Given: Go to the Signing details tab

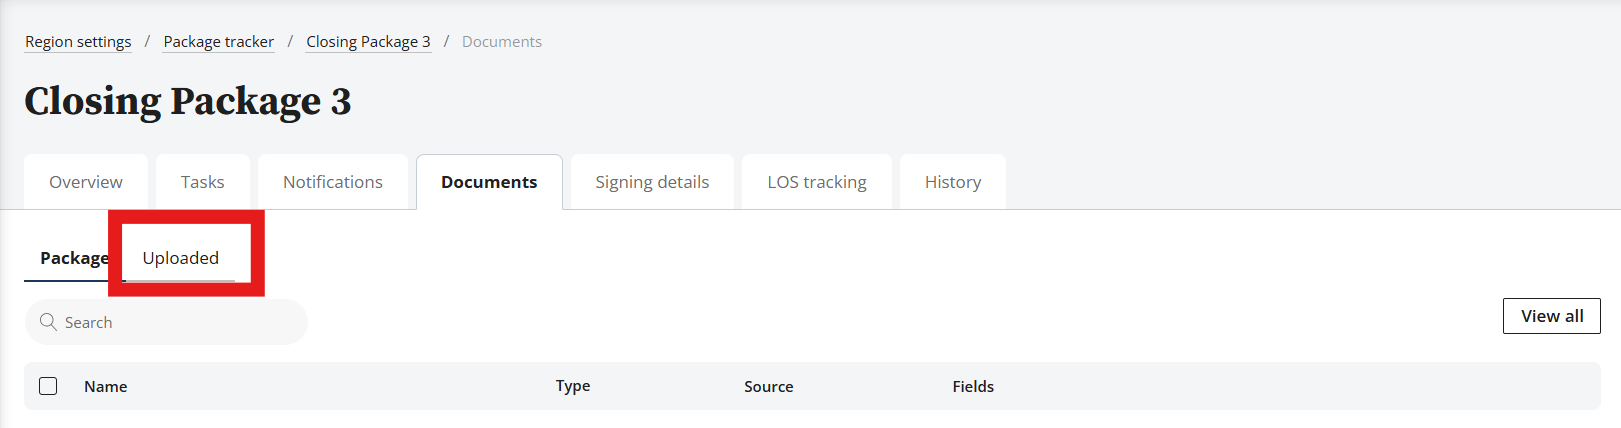Looking at the screenshot, I should [x=652, y=182].
